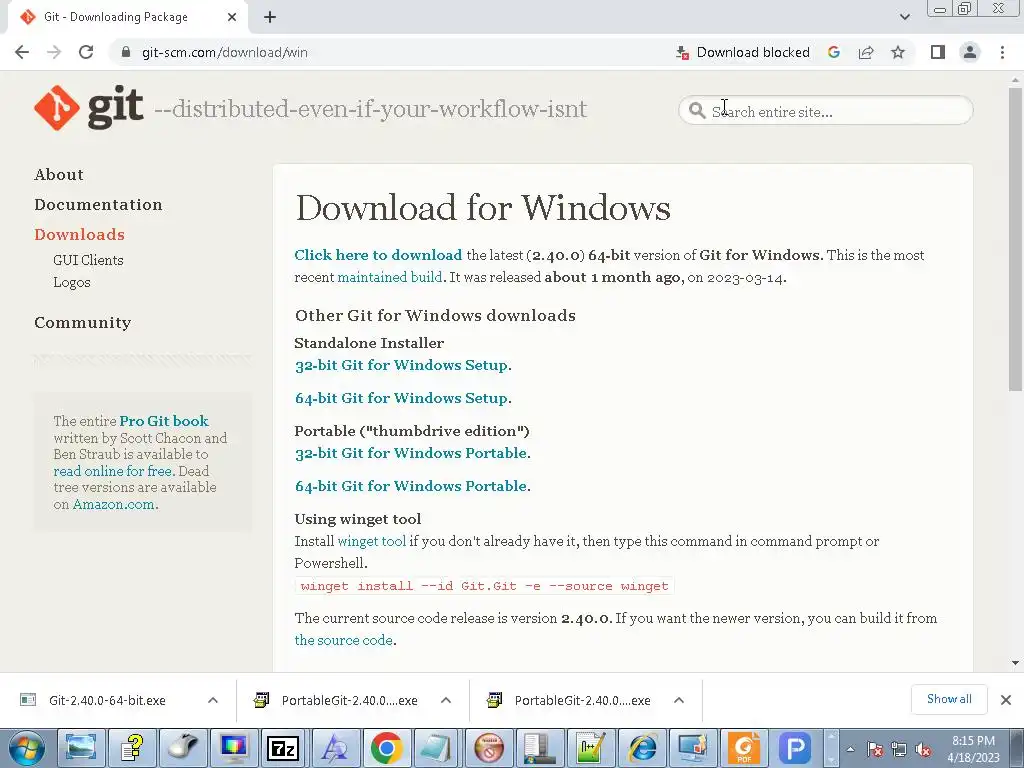The image size is (1024, 768).
Task: Click read online for free link
Action: 113,471
